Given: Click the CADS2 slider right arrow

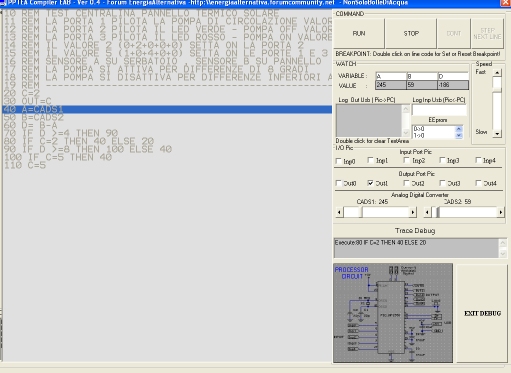Looking at the screenshot, I should coord(501,212).
